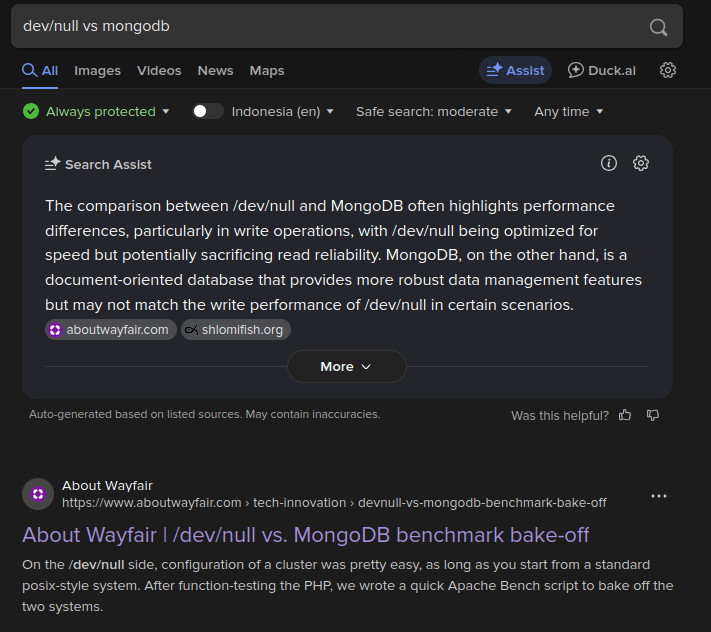Viewport: 711px width, 632px height.
Task: Toggle the Indonesia region switch
Action: coord(208,111)
